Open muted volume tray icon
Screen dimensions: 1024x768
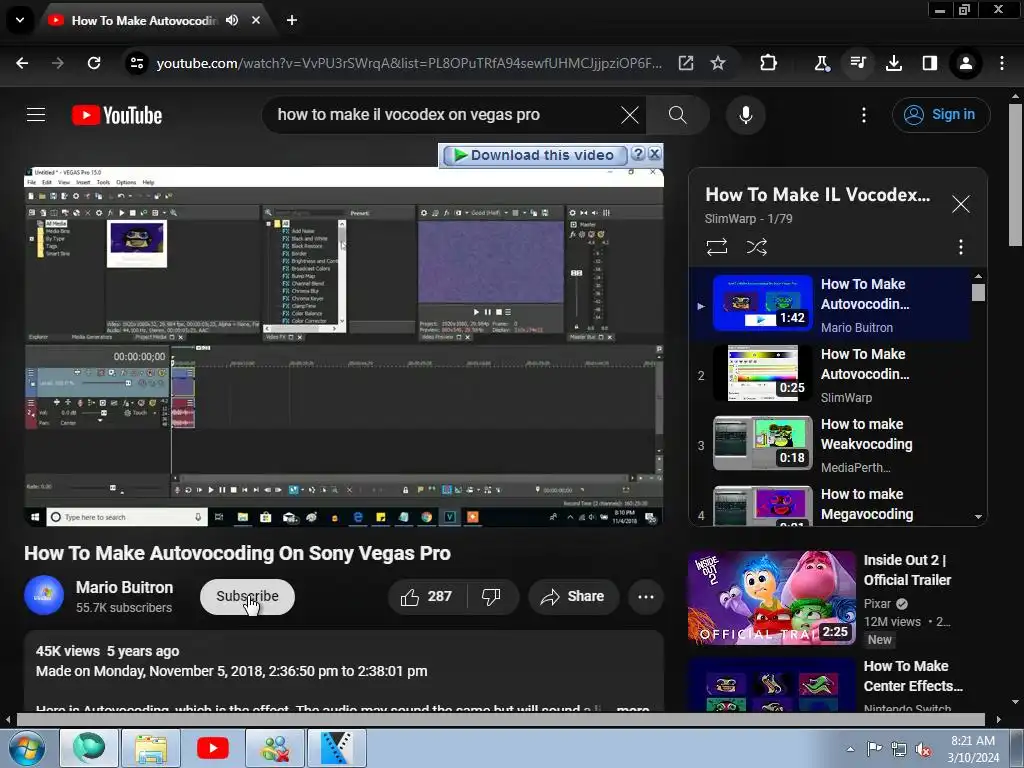(923, 750)
